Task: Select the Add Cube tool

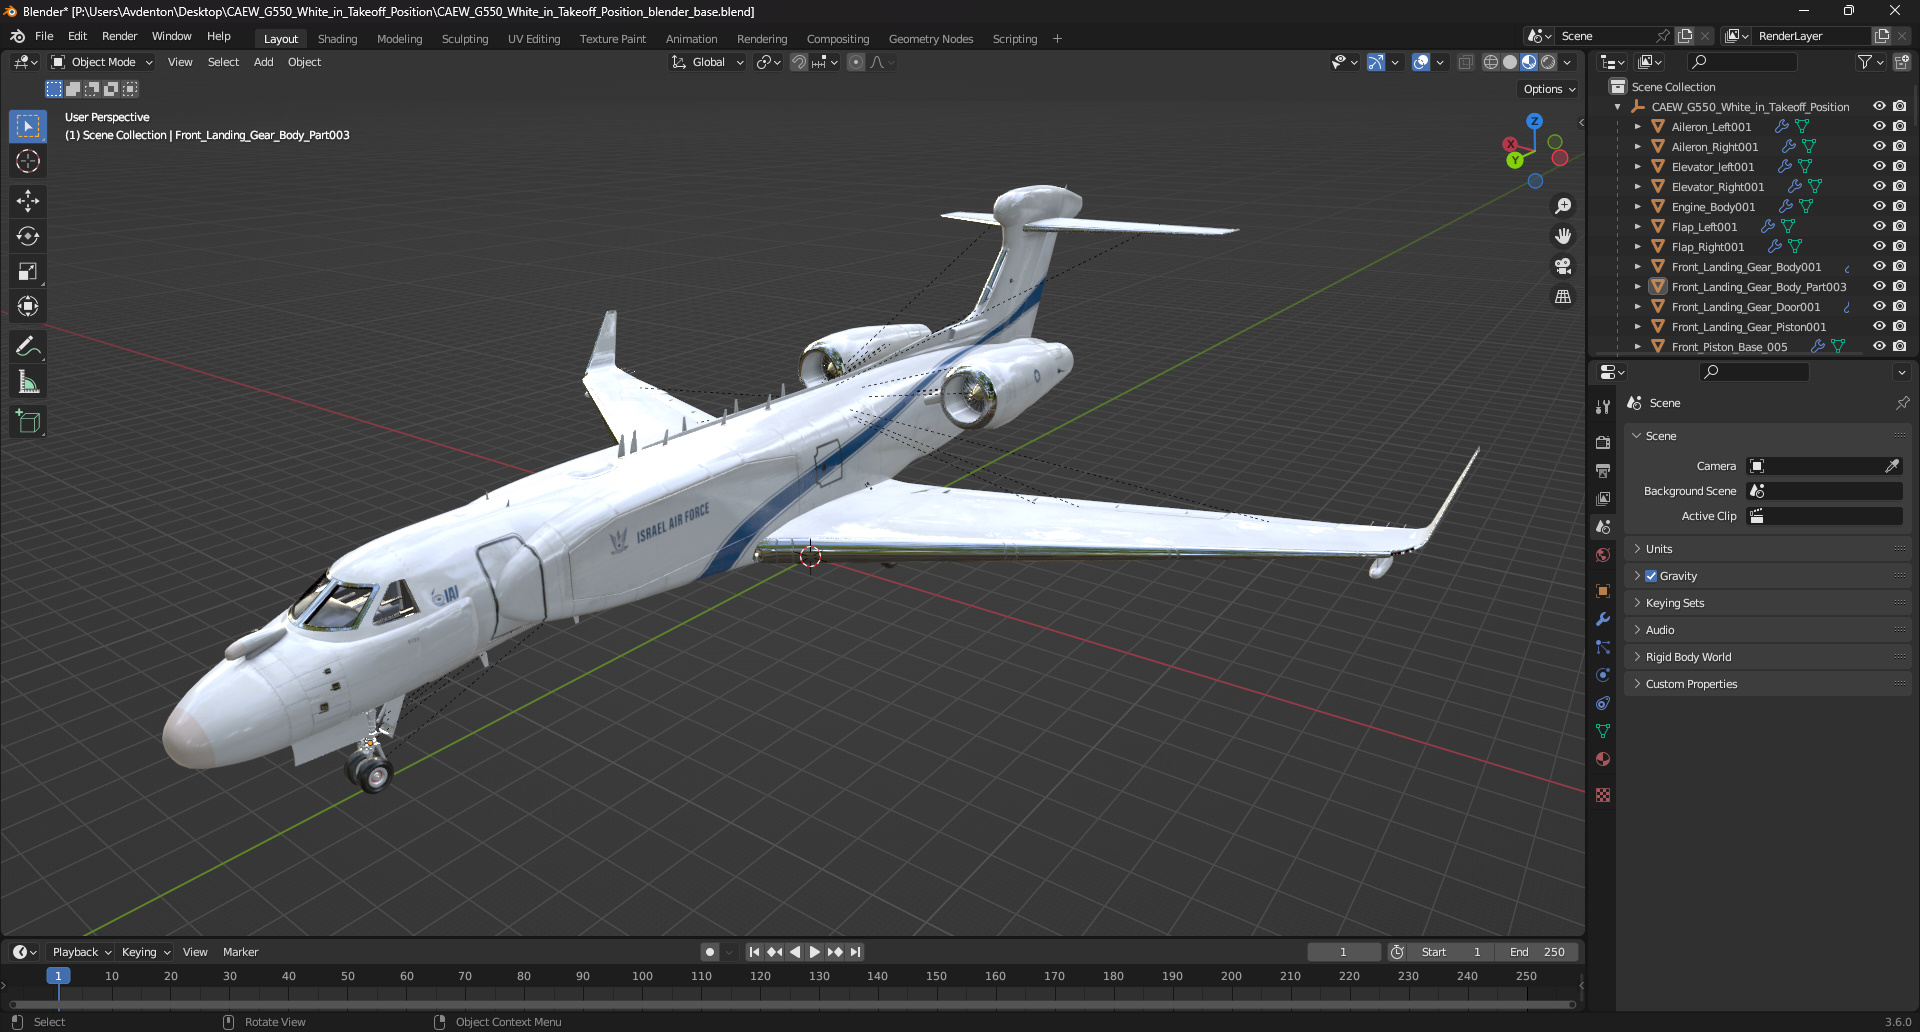Action: [28, 422]
